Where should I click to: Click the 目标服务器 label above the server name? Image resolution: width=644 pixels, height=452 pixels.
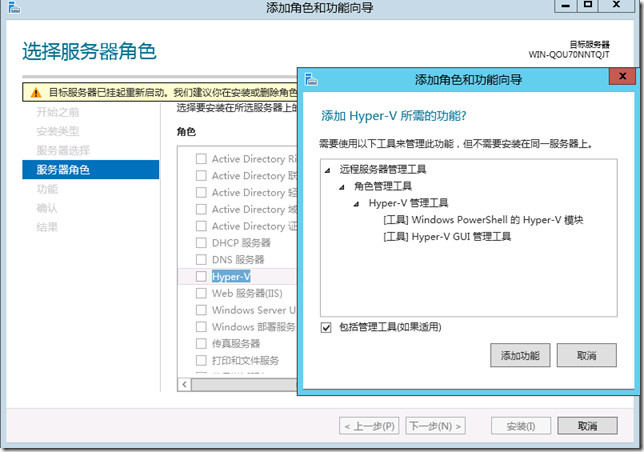590,44
